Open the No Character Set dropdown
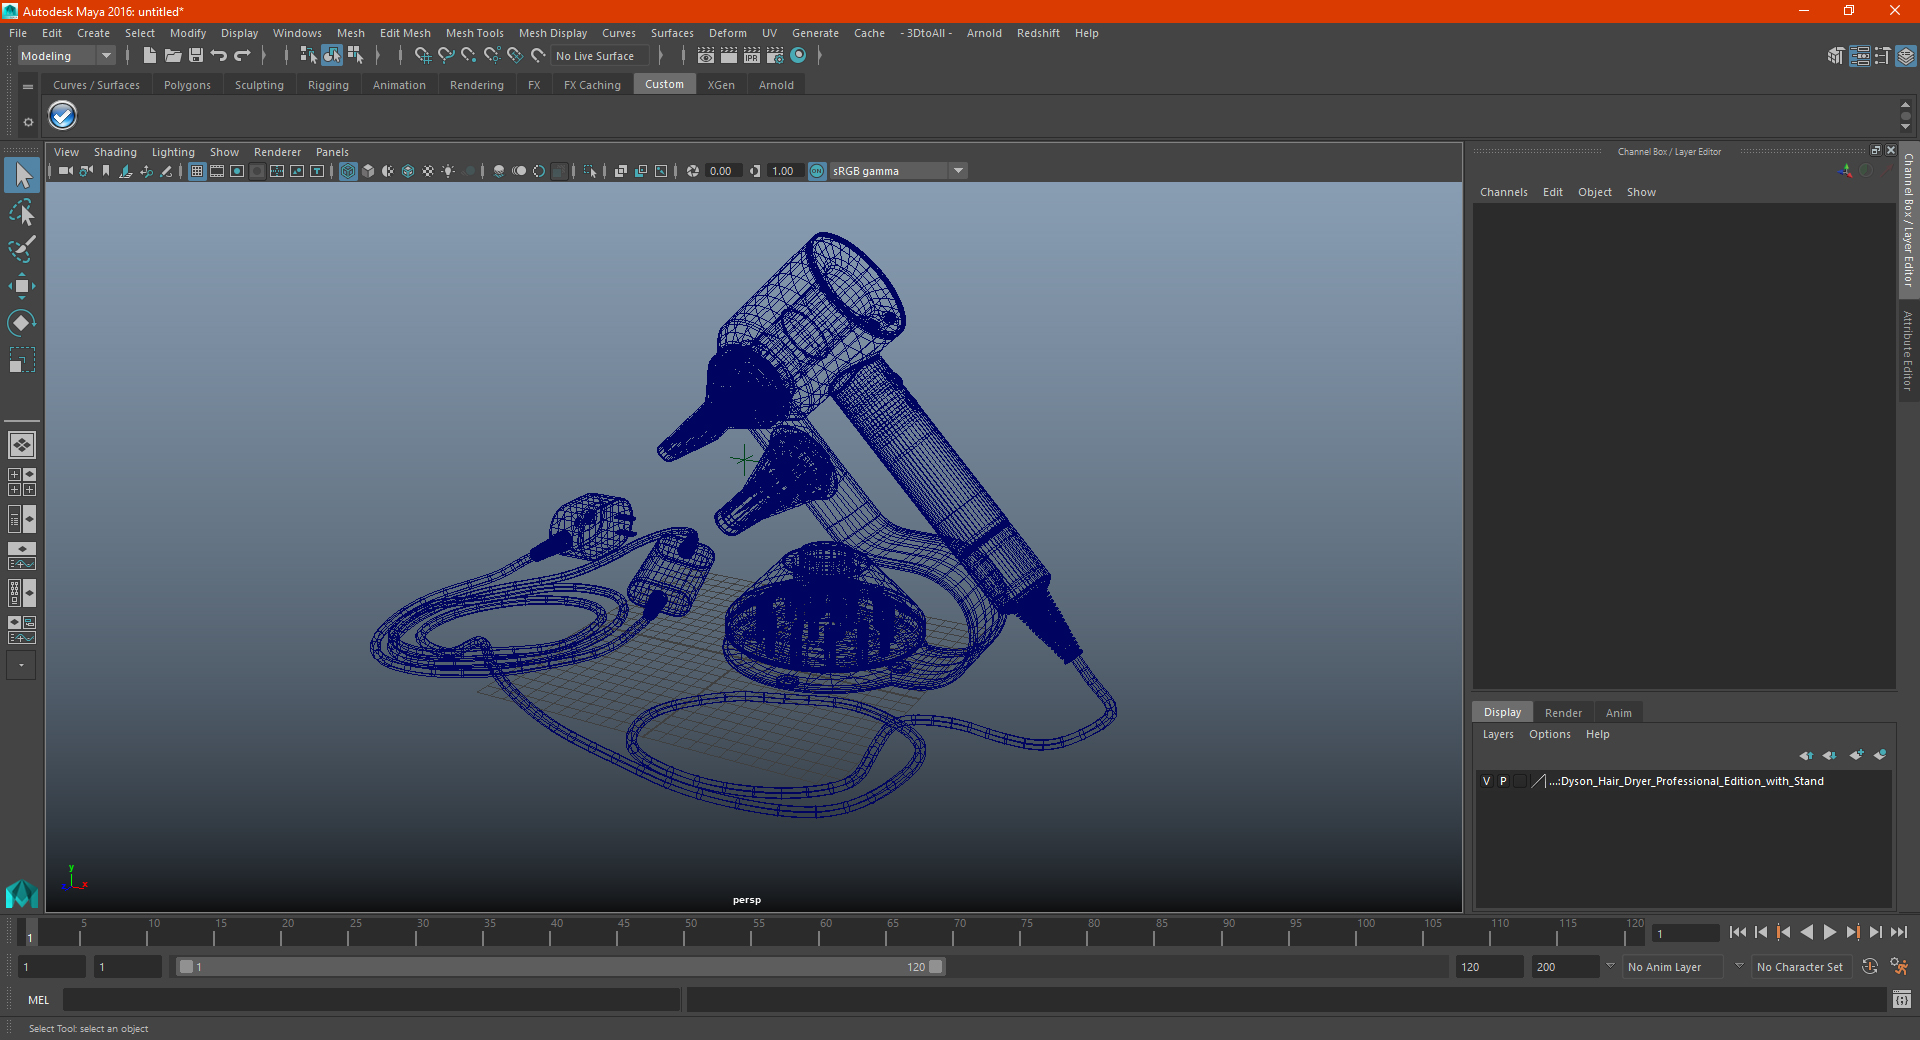This screenshot has width=1920, height=1040. point(1802,967)
